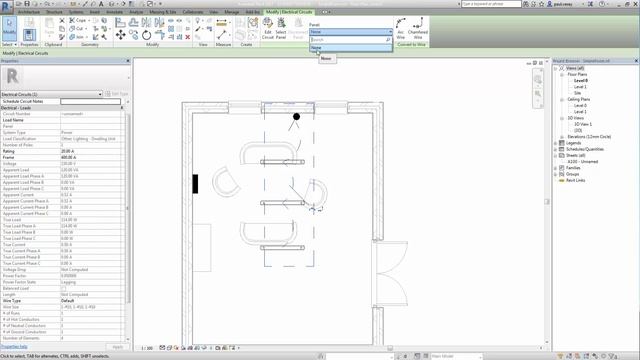The width and height of the screenshot is (640, 360).
Task: Click the Aligned Dimension measure icon
Action: pos(222,22)
